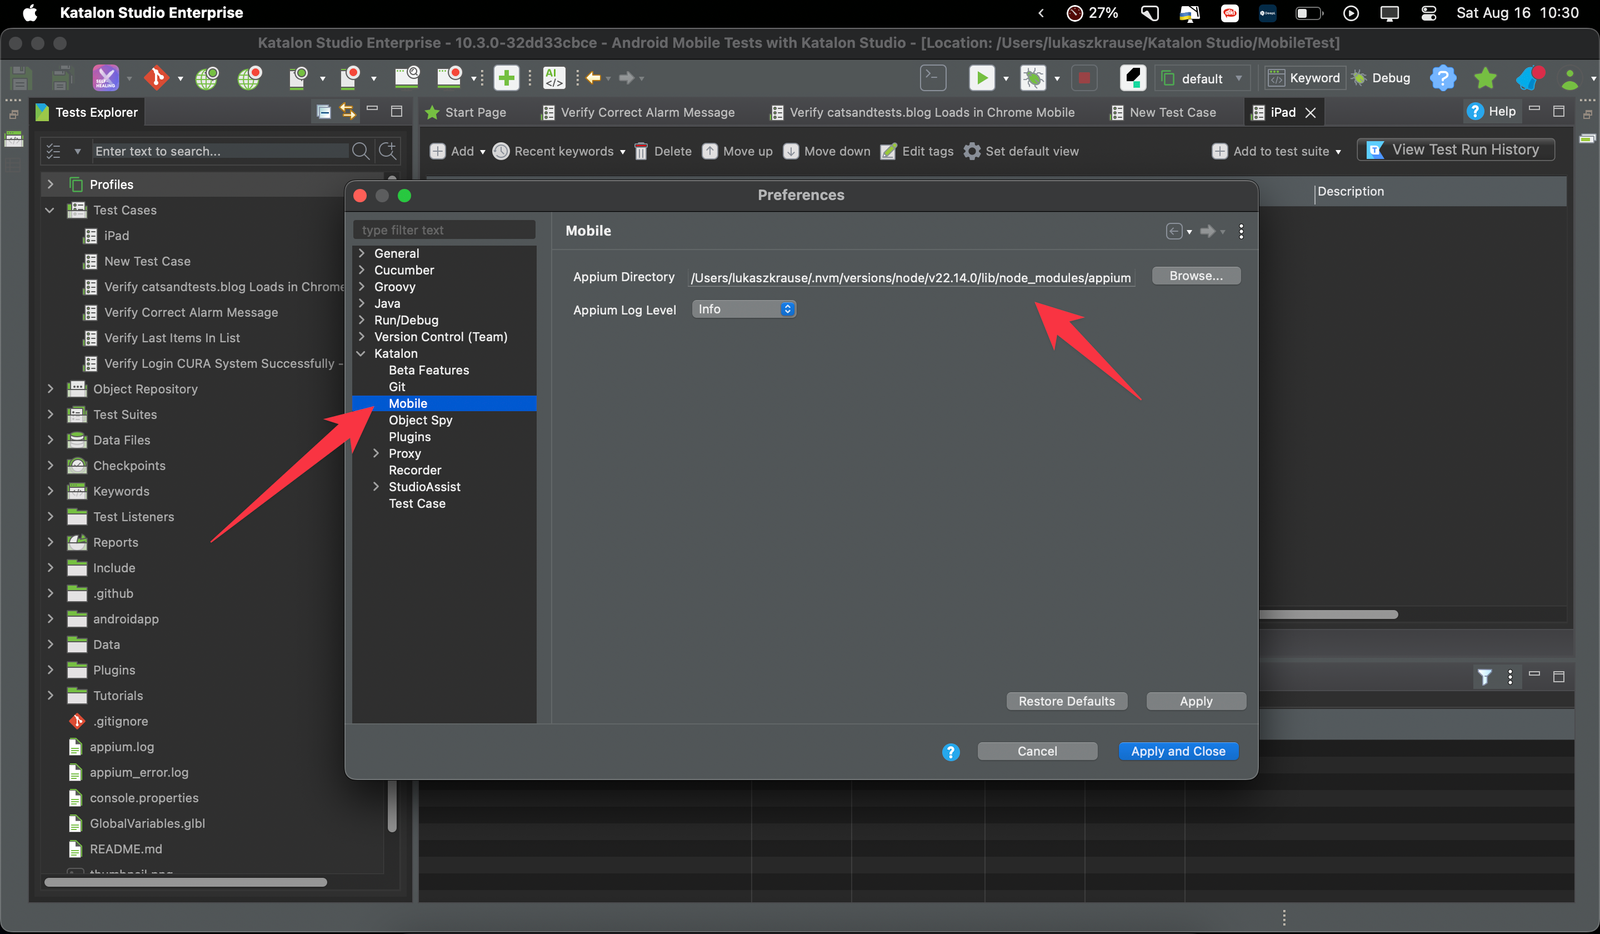The height and width of the screenshot is (934, 1600).
Task: Click Spy Web globe icon
Action: click(x=207, y=78)
